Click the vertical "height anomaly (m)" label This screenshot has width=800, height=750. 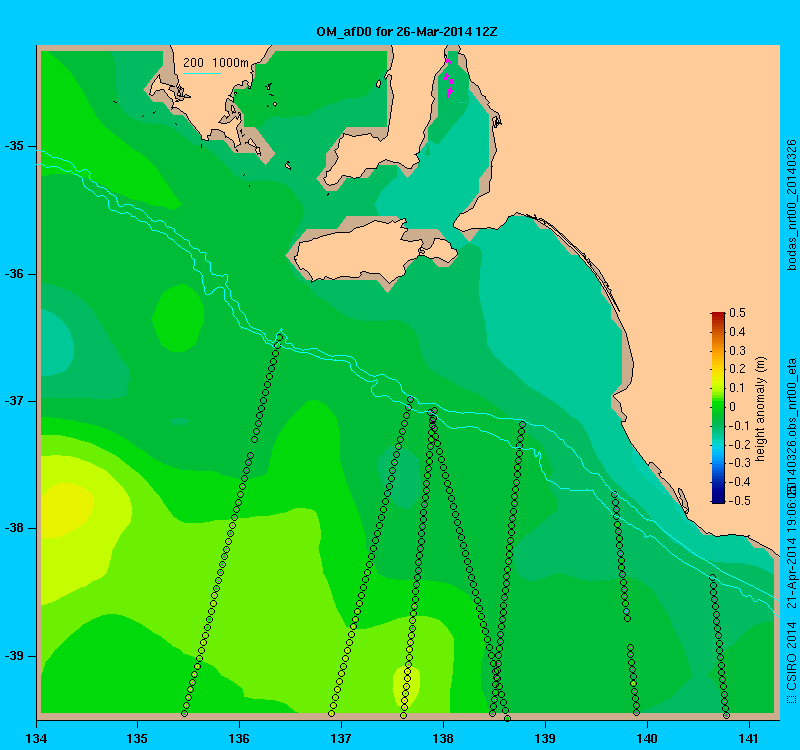761,409
